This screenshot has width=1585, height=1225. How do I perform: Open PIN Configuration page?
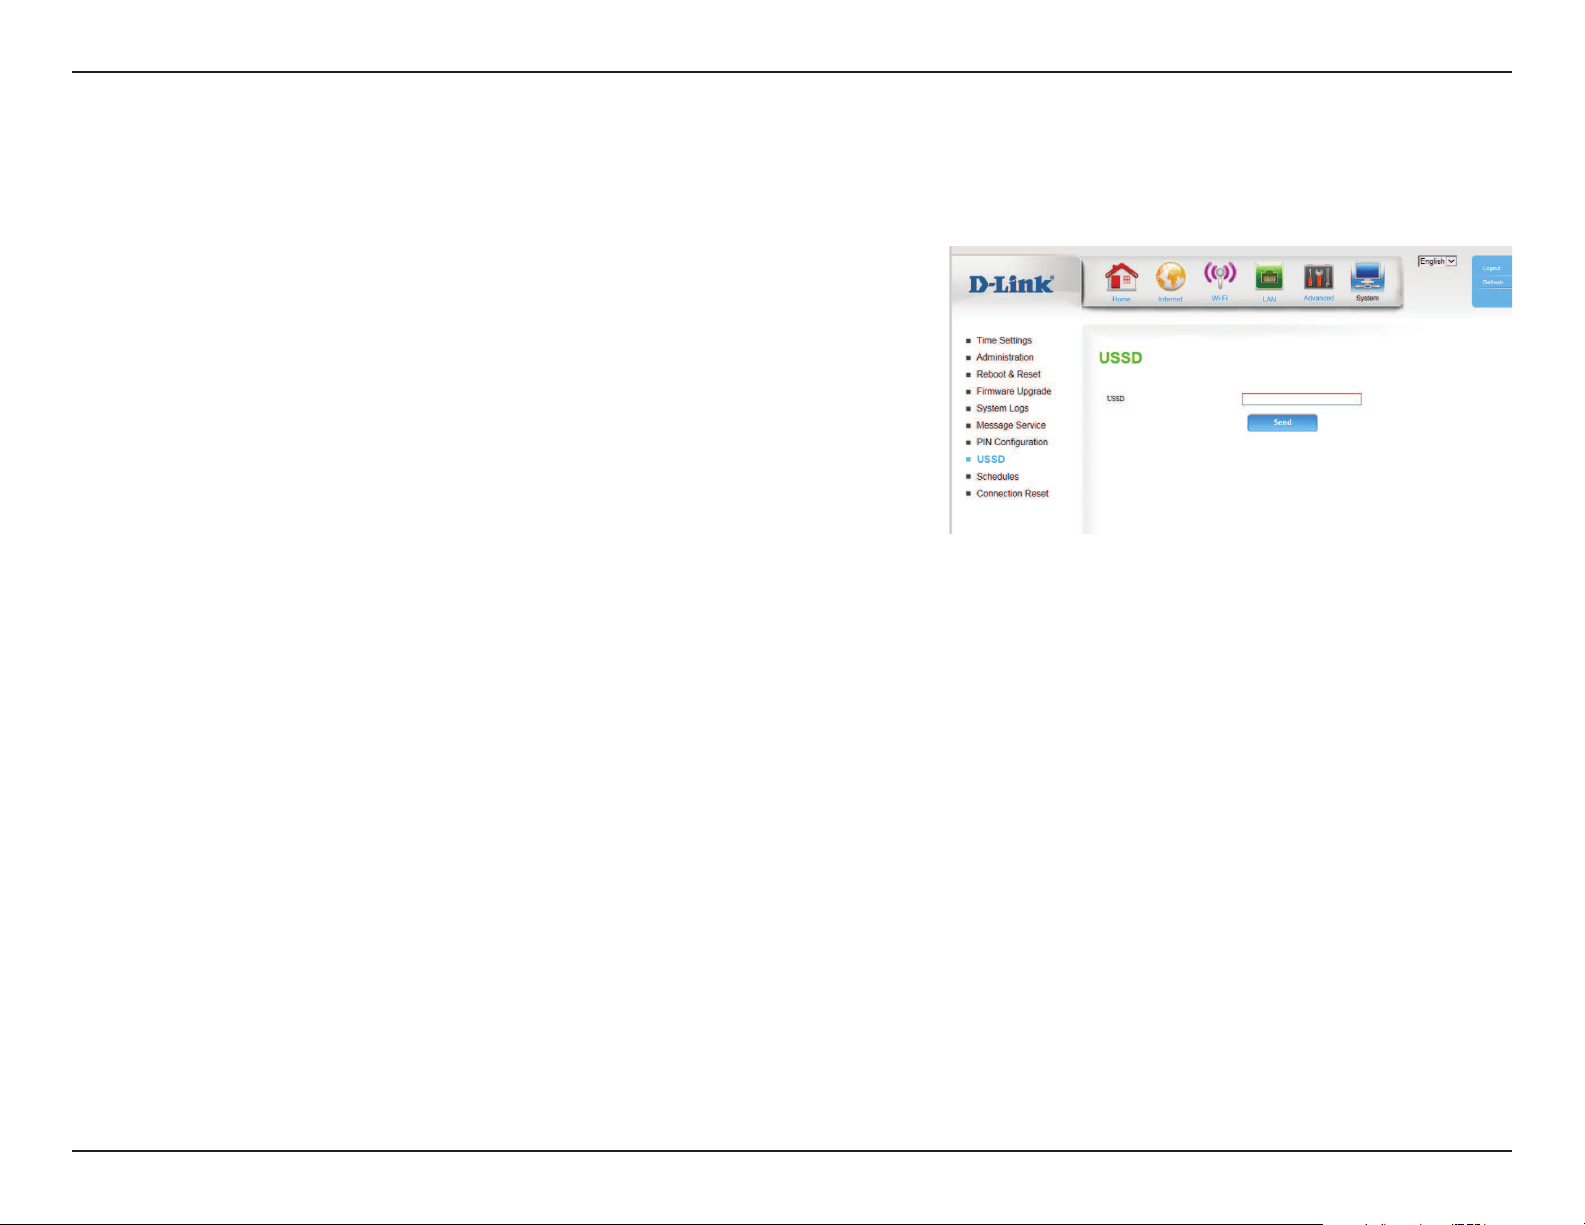pyautogui.click(x=1012, y=442)
